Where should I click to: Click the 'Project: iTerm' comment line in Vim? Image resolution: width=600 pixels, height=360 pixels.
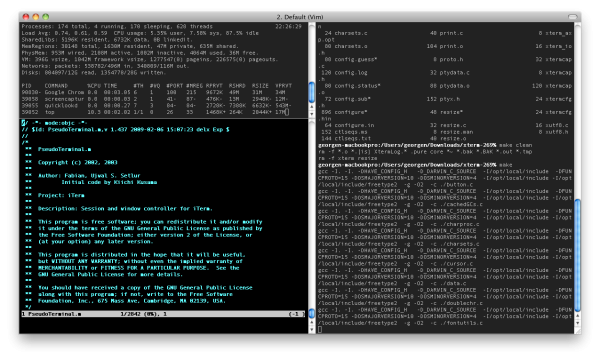point(61,195)
